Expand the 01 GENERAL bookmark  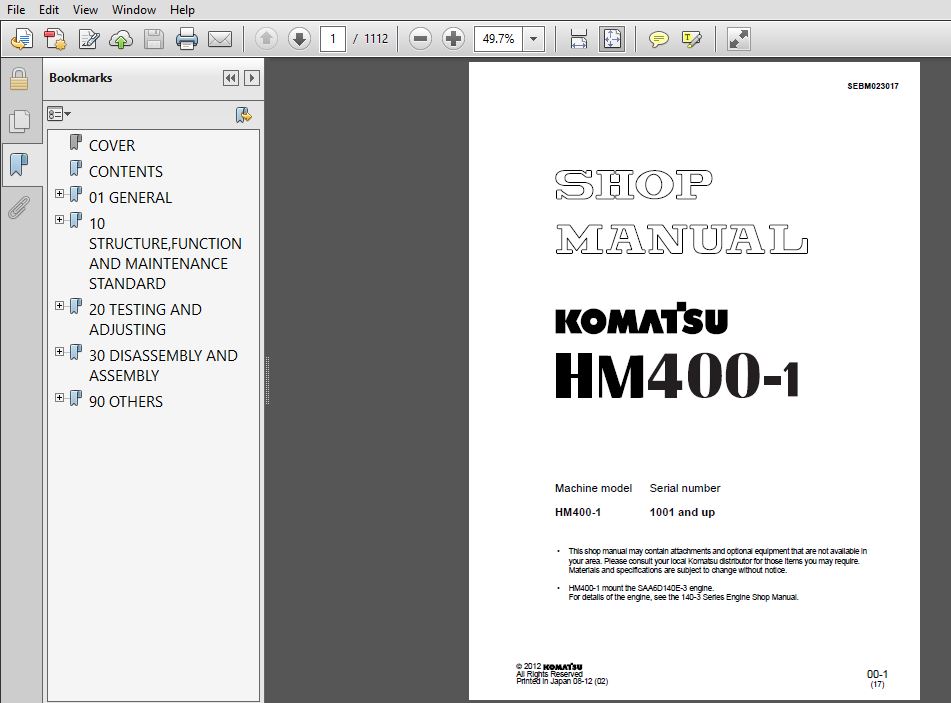pyautogui.click(x=60, y=194)
